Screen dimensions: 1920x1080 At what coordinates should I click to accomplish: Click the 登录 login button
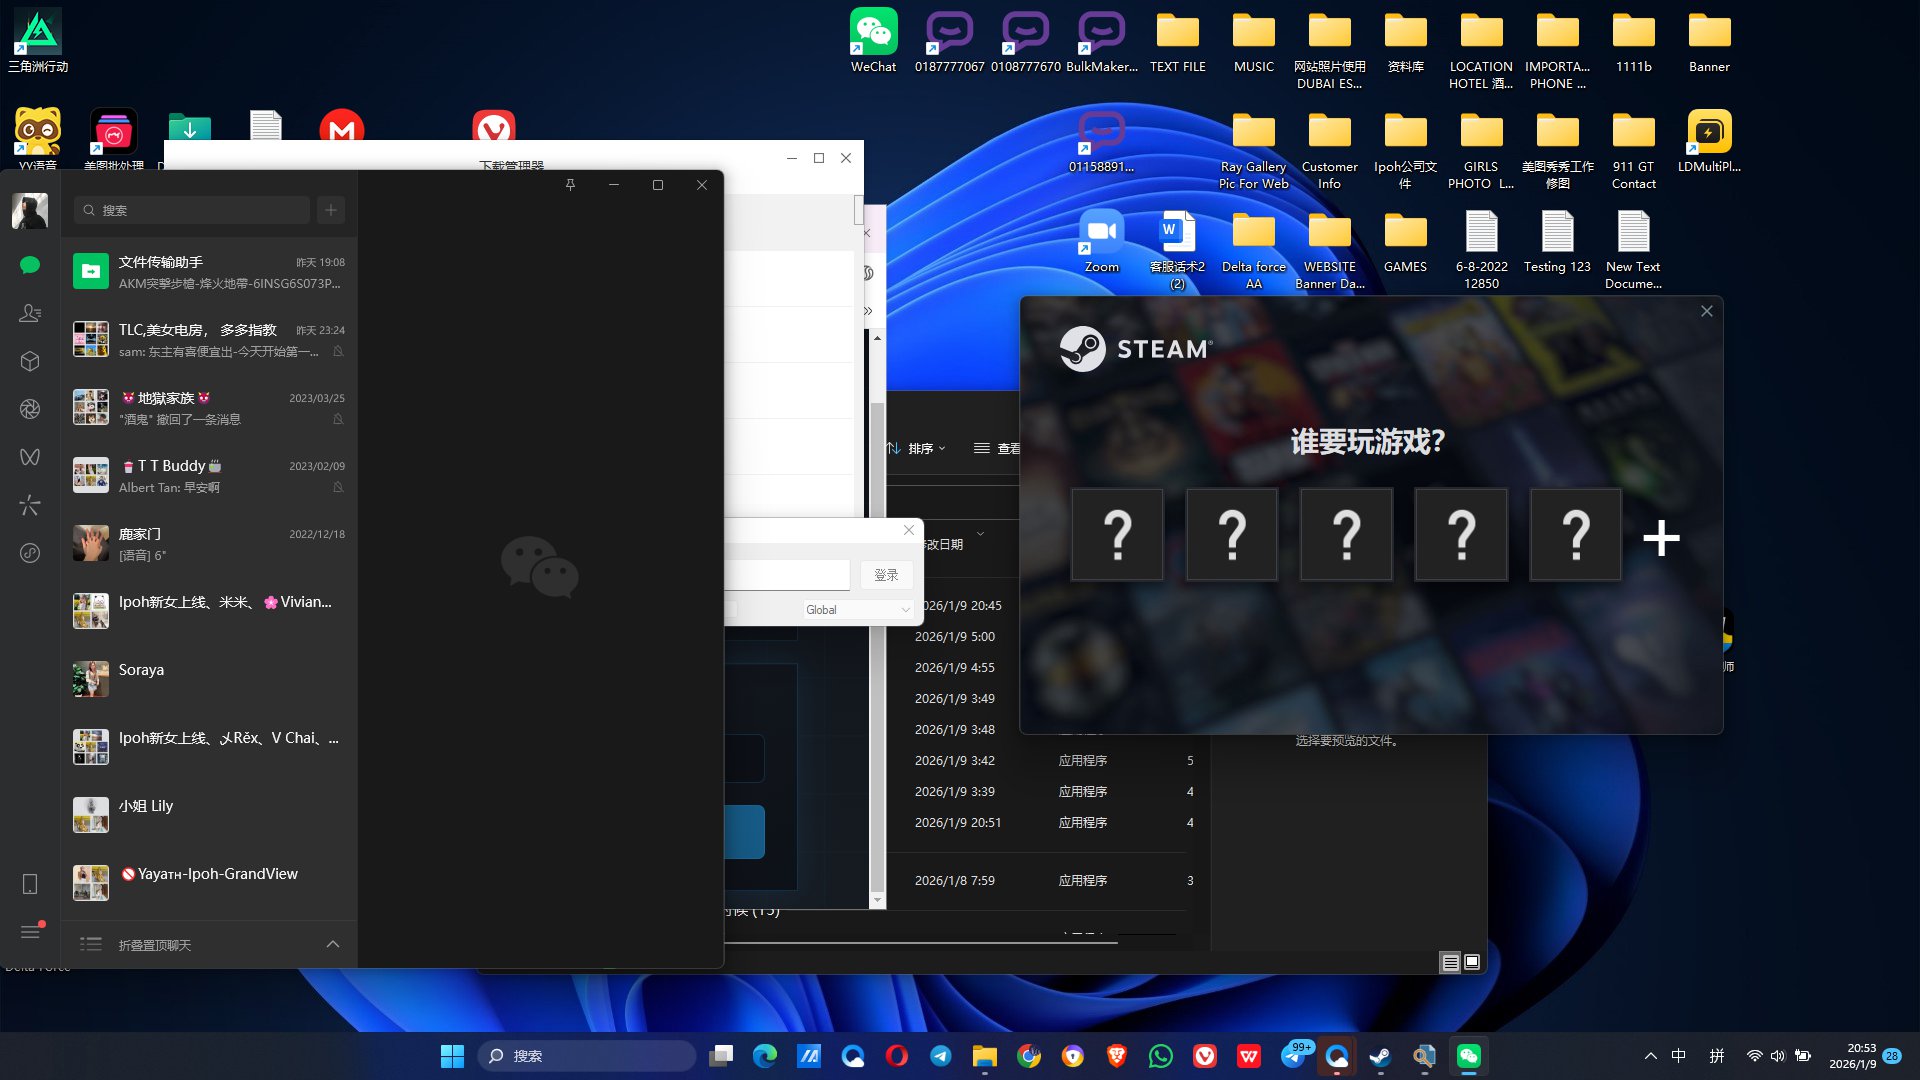(886, 575)
